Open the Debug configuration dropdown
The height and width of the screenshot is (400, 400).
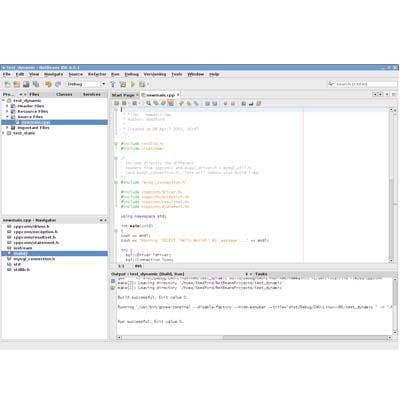click(x=86, y=84)
